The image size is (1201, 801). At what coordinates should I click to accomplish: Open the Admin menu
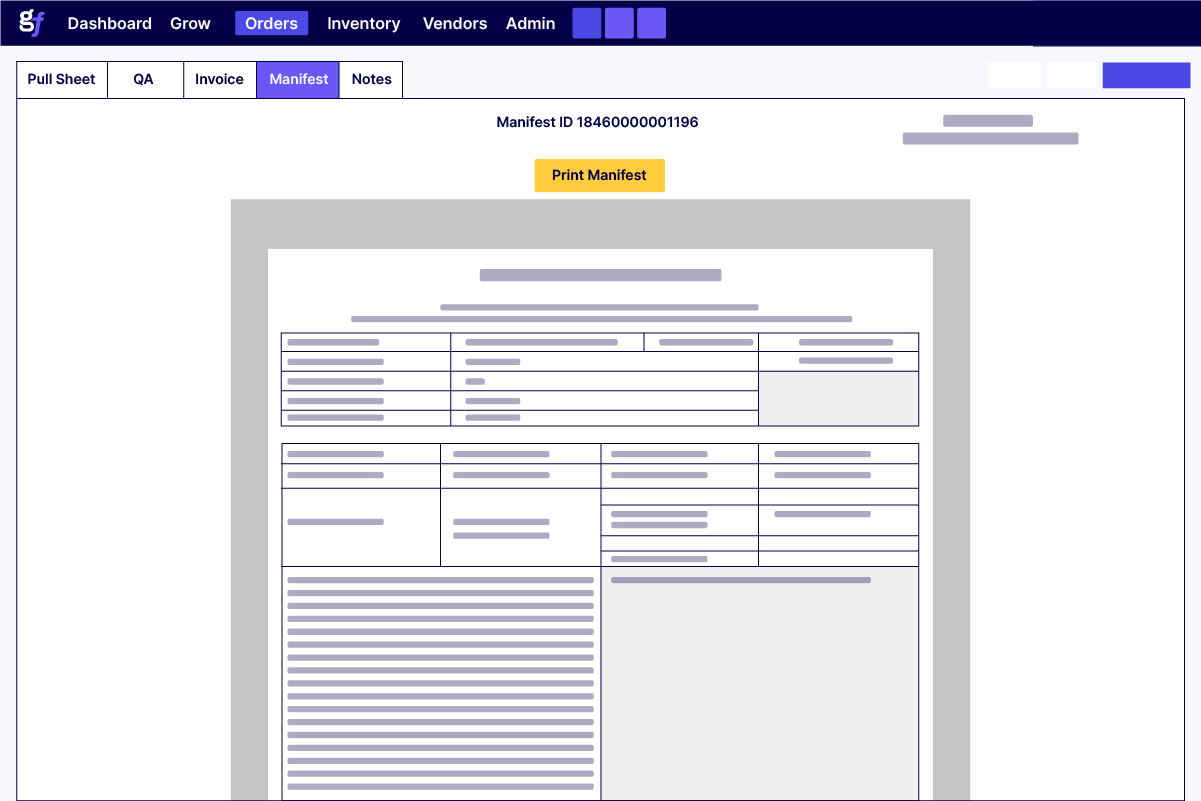coord(531,23)
